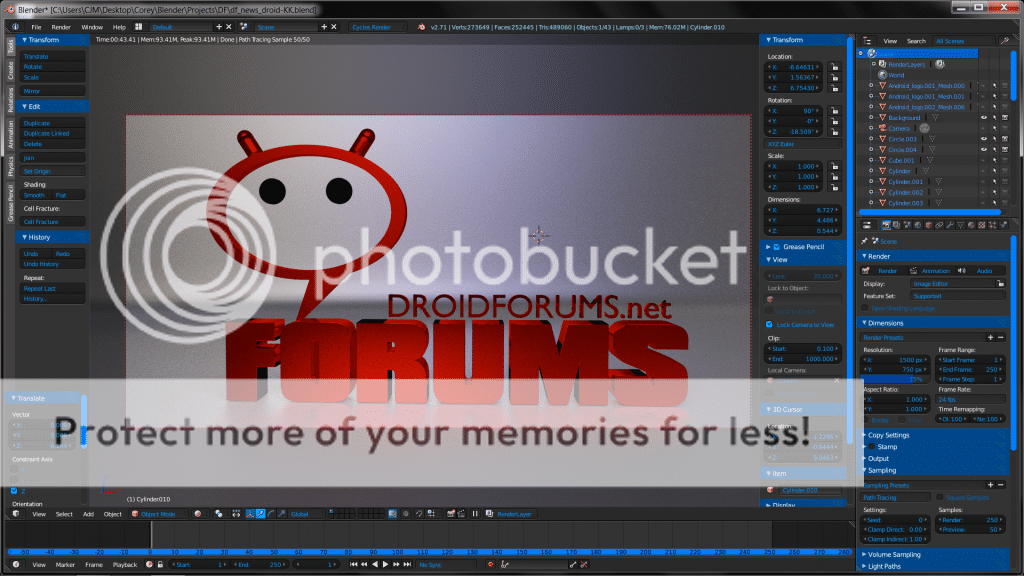This screenshot has width=1024, height=576.
Task: Hide the Background object via eye icon
Action: (984, 118)
